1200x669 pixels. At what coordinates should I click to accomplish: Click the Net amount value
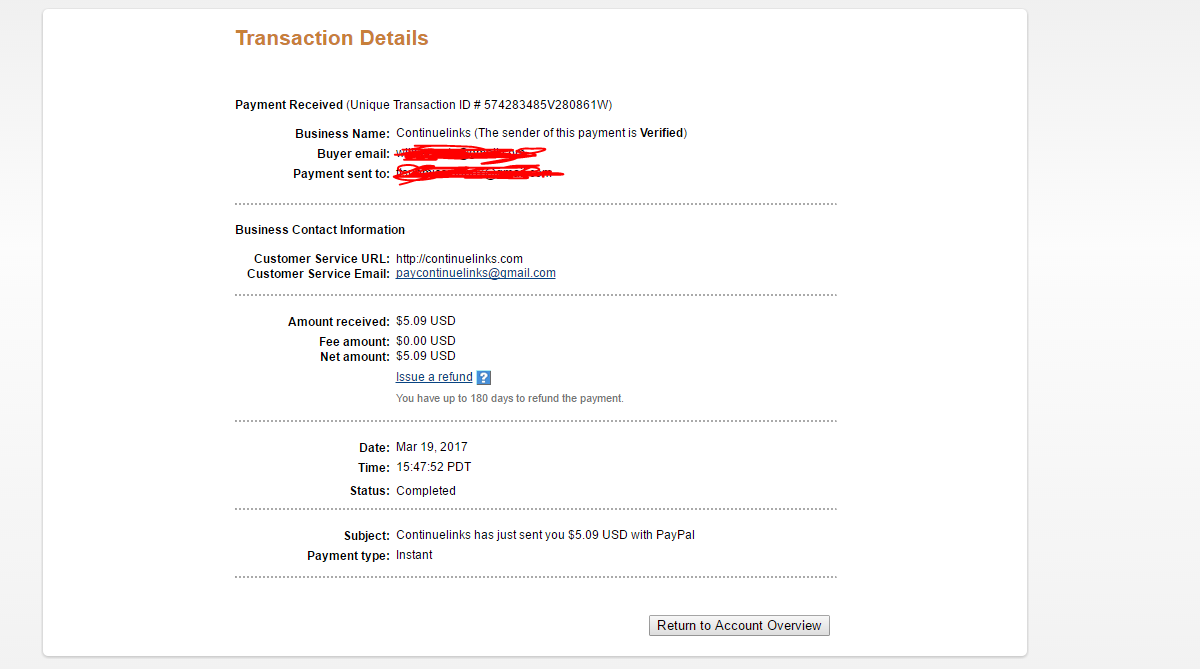(425, 356)
